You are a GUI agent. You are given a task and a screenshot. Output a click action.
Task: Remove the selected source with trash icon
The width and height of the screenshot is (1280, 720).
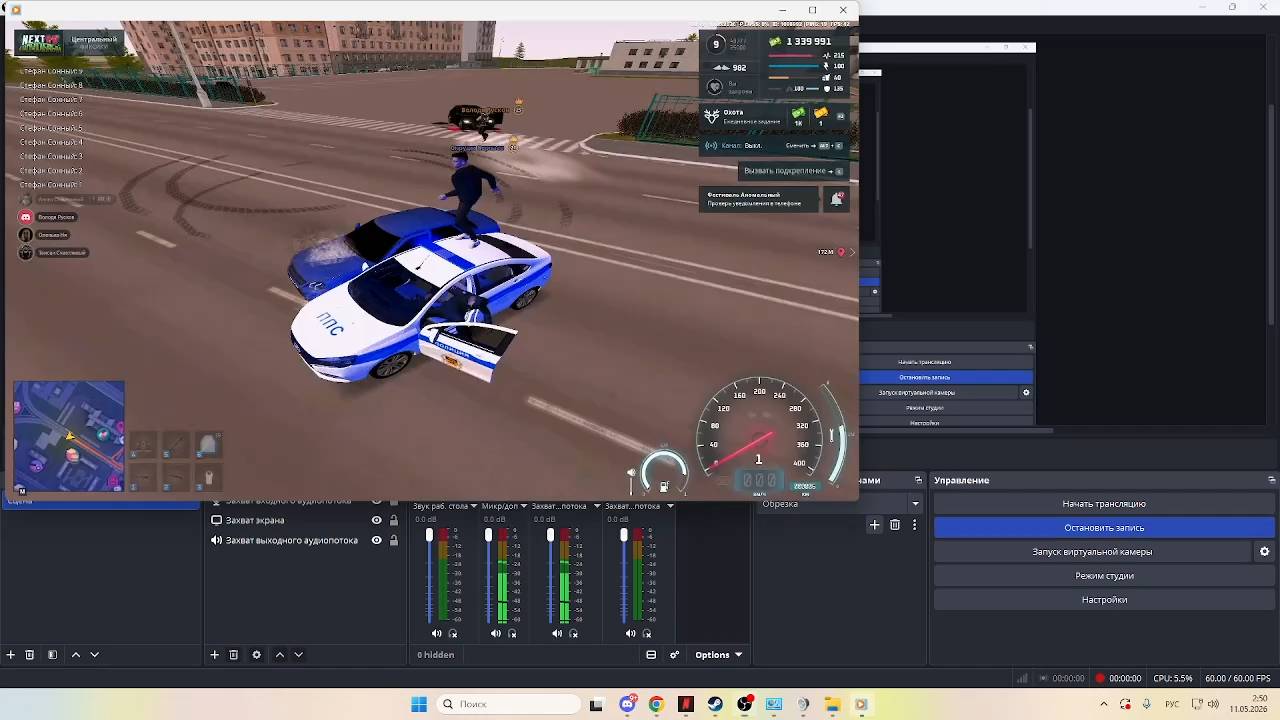233,655
